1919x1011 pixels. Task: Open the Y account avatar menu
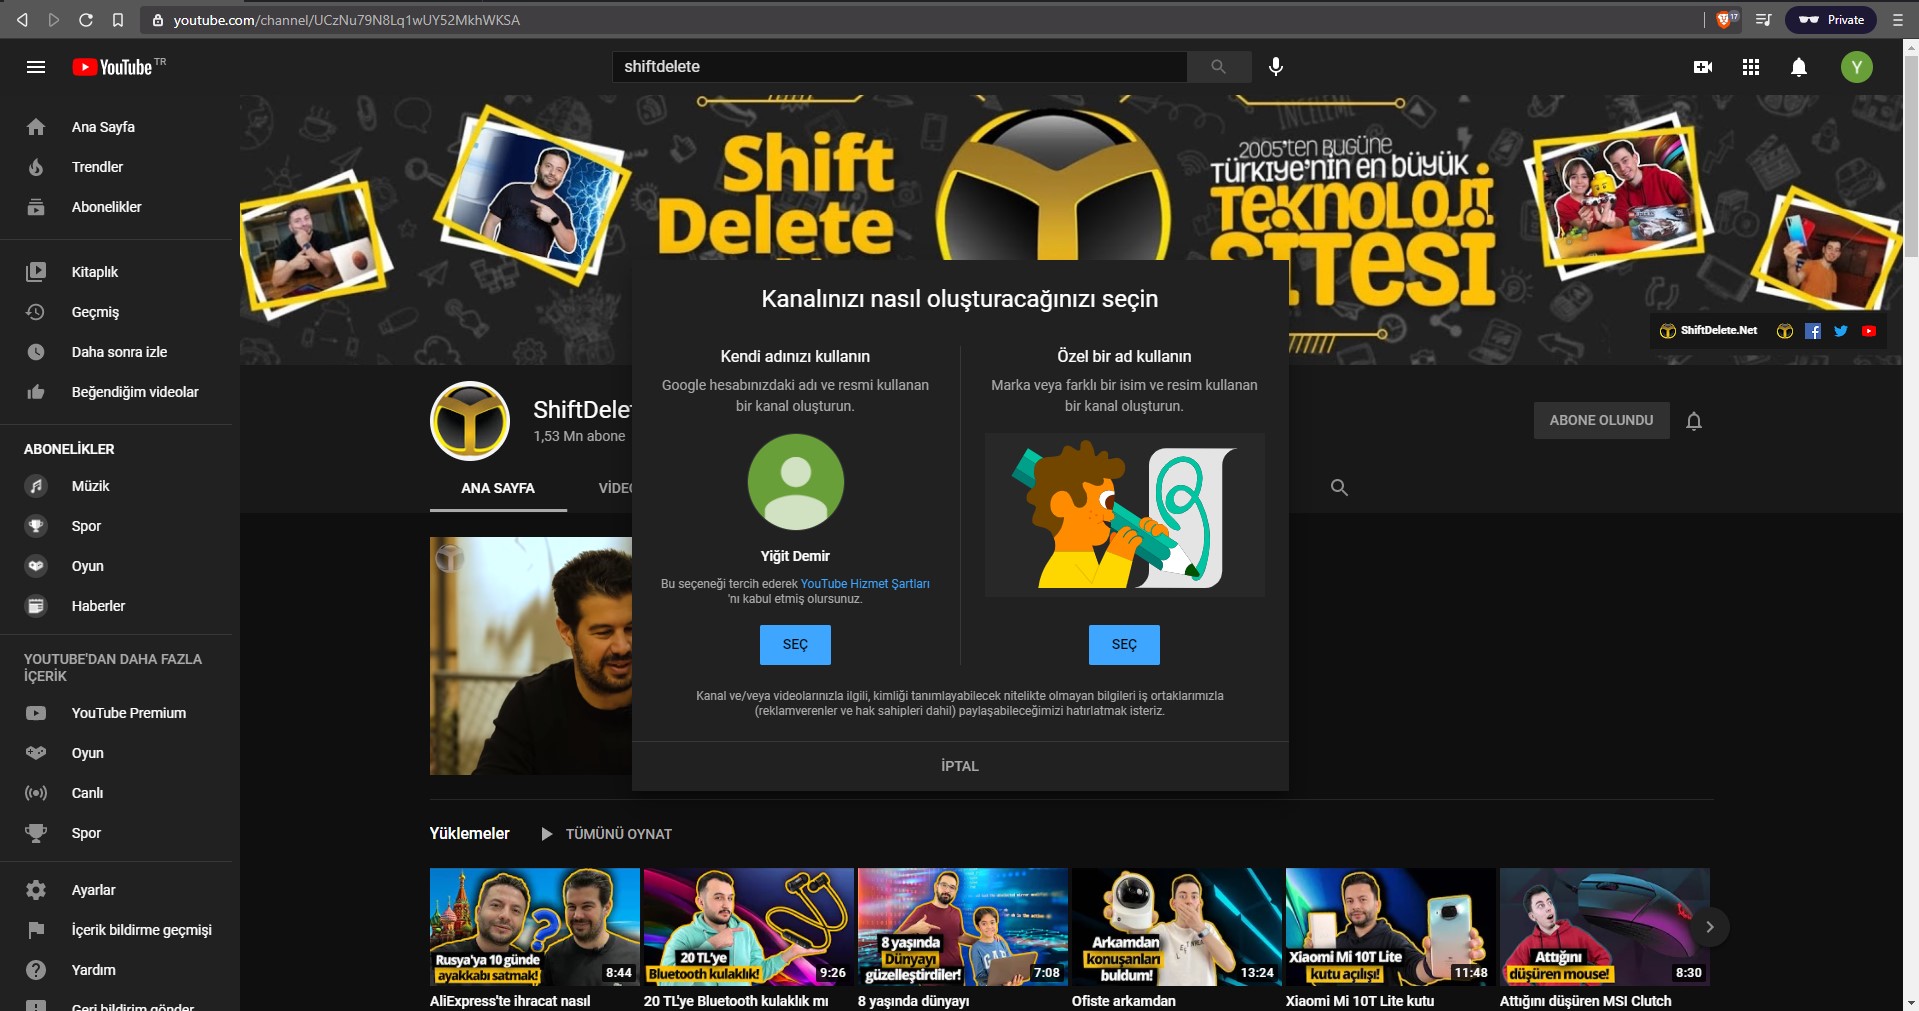[1856, 67]
